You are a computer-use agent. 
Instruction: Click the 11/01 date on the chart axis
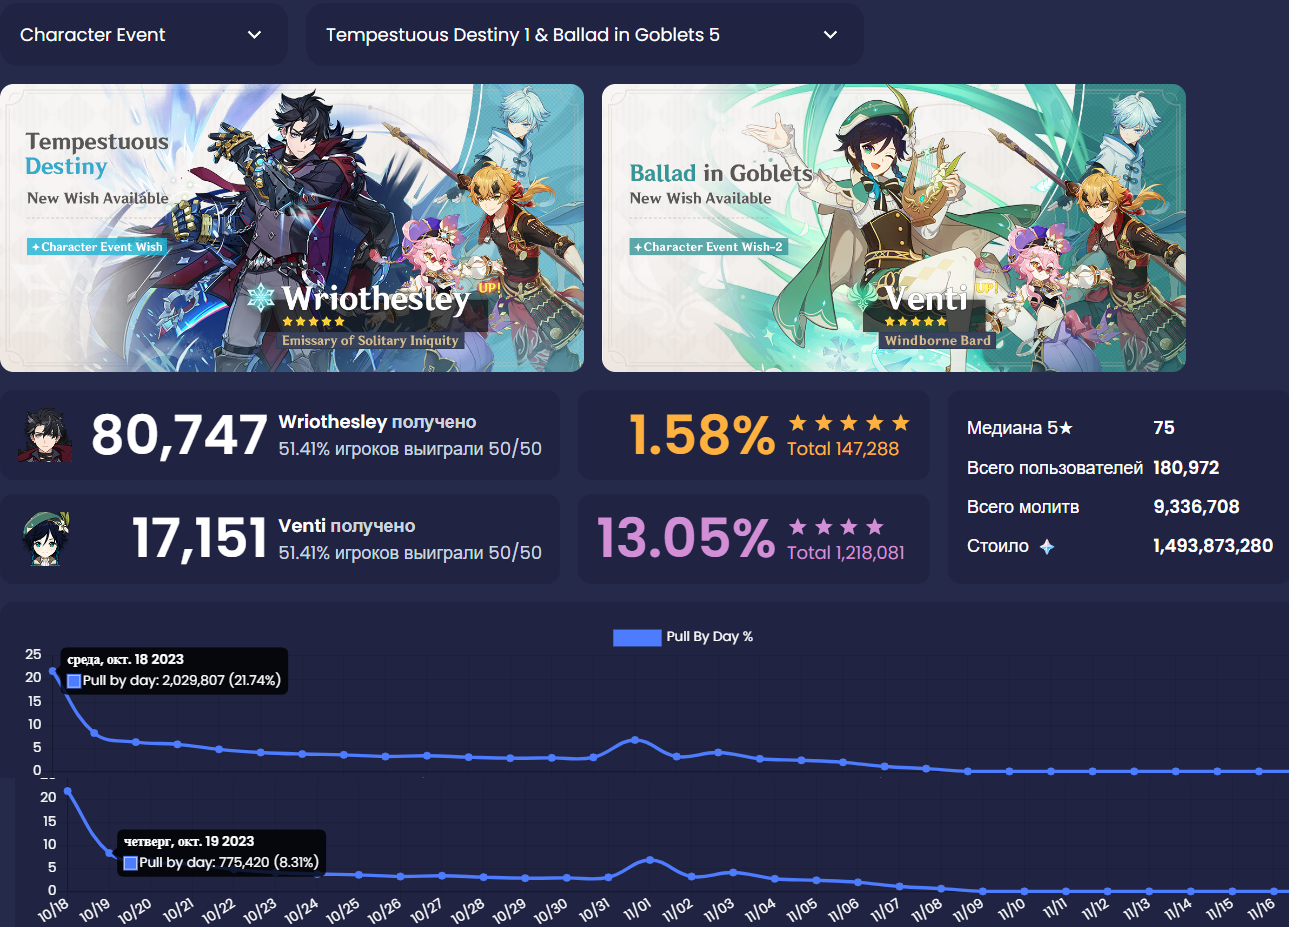click(x=637, y=909)
